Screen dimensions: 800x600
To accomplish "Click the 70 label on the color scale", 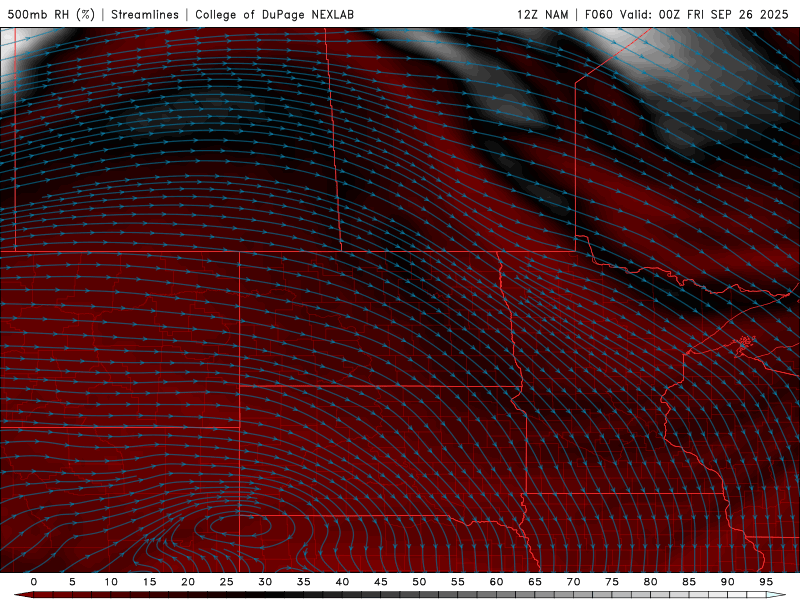I will pos(573,582).
